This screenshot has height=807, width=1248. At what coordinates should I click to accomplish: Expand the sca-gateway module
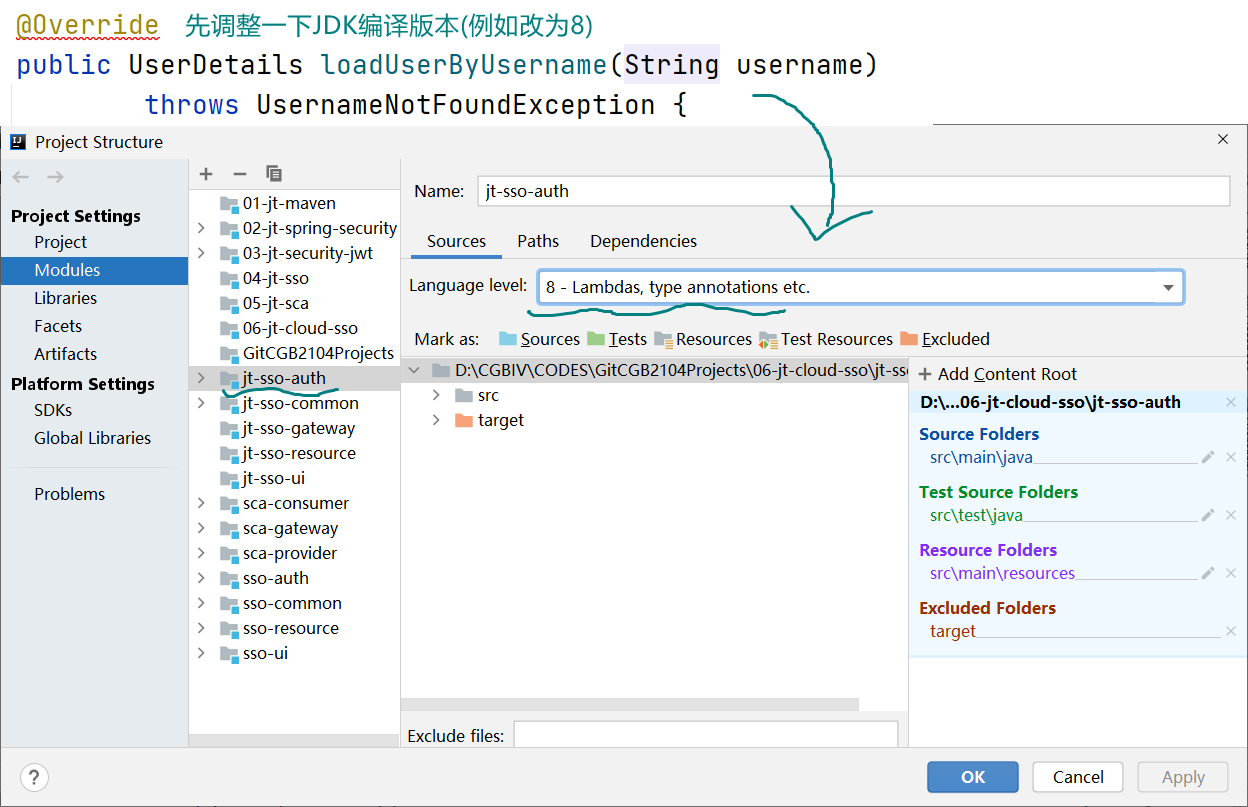[x=201, y=528]
